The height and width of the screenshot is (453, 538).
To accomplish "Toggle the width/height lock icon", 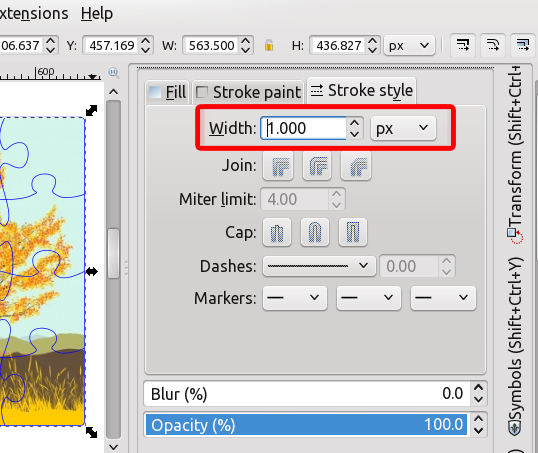I will (x=269, y=45).
